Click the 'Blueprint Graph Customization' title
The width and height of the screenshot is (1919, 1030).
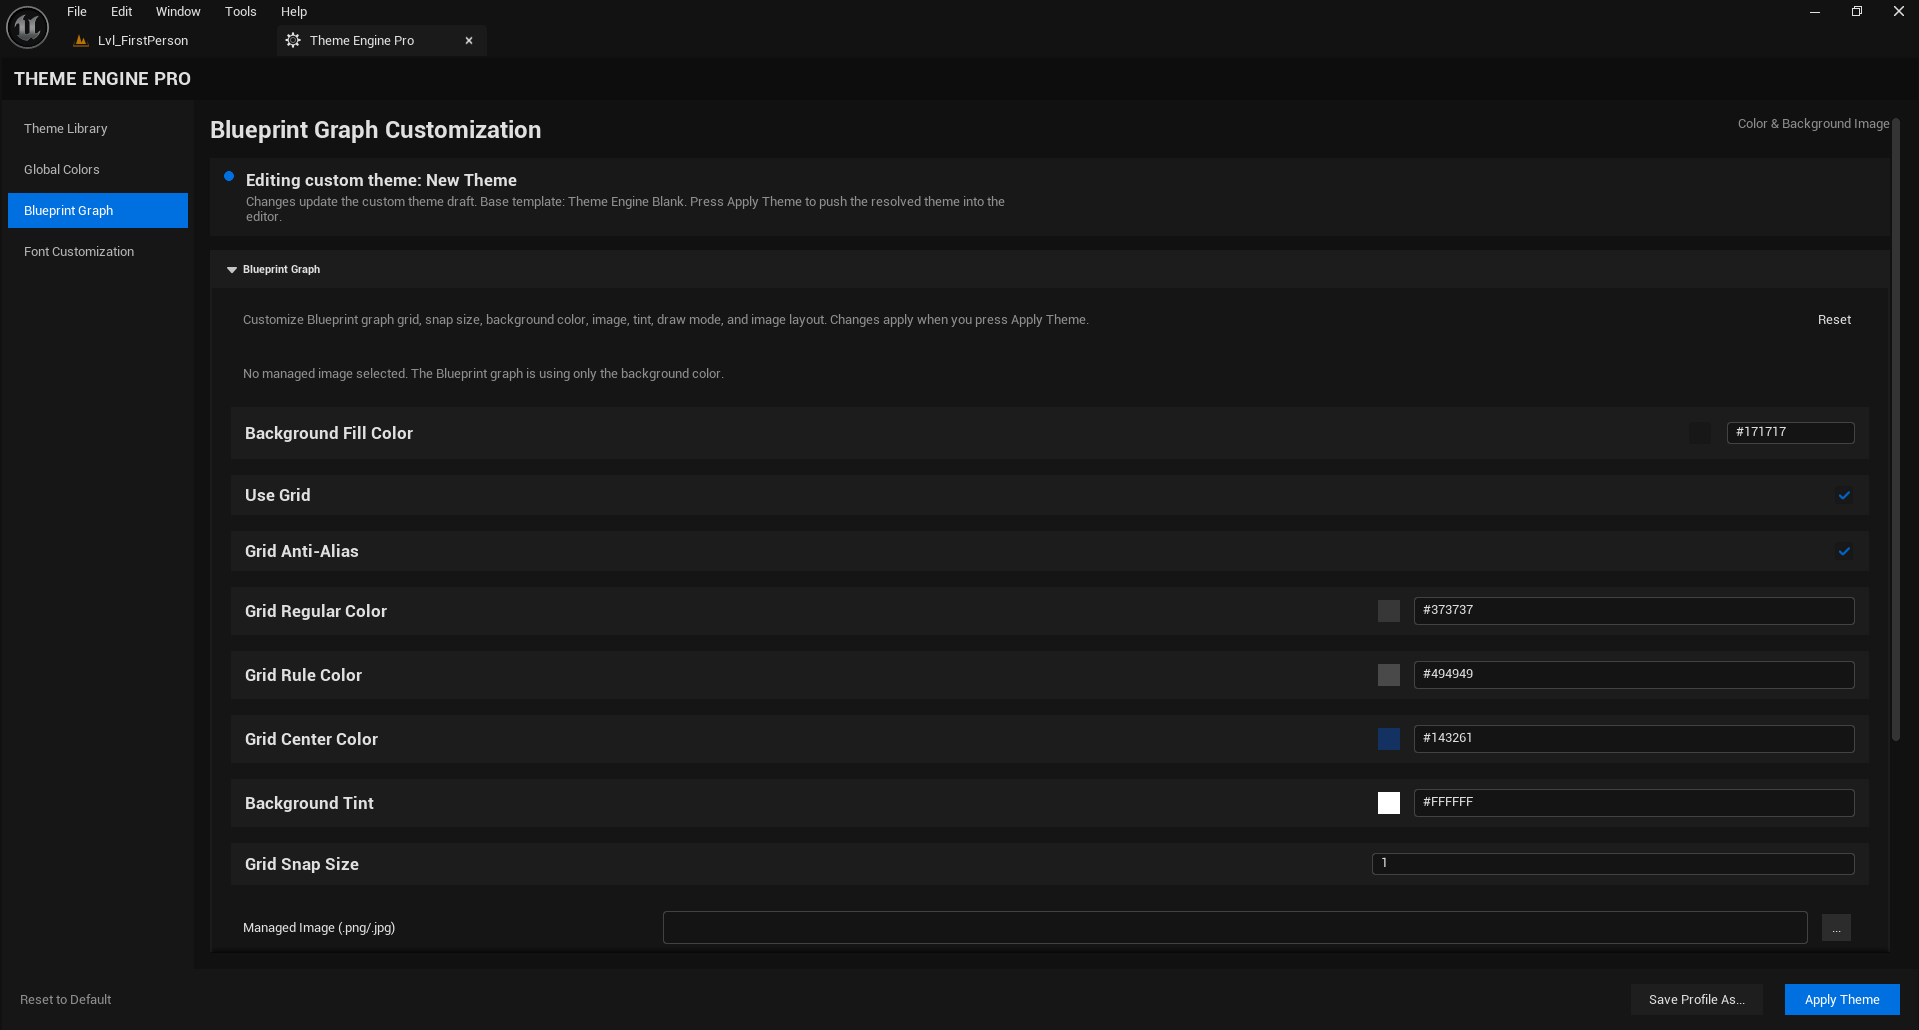tap(375, 130)
